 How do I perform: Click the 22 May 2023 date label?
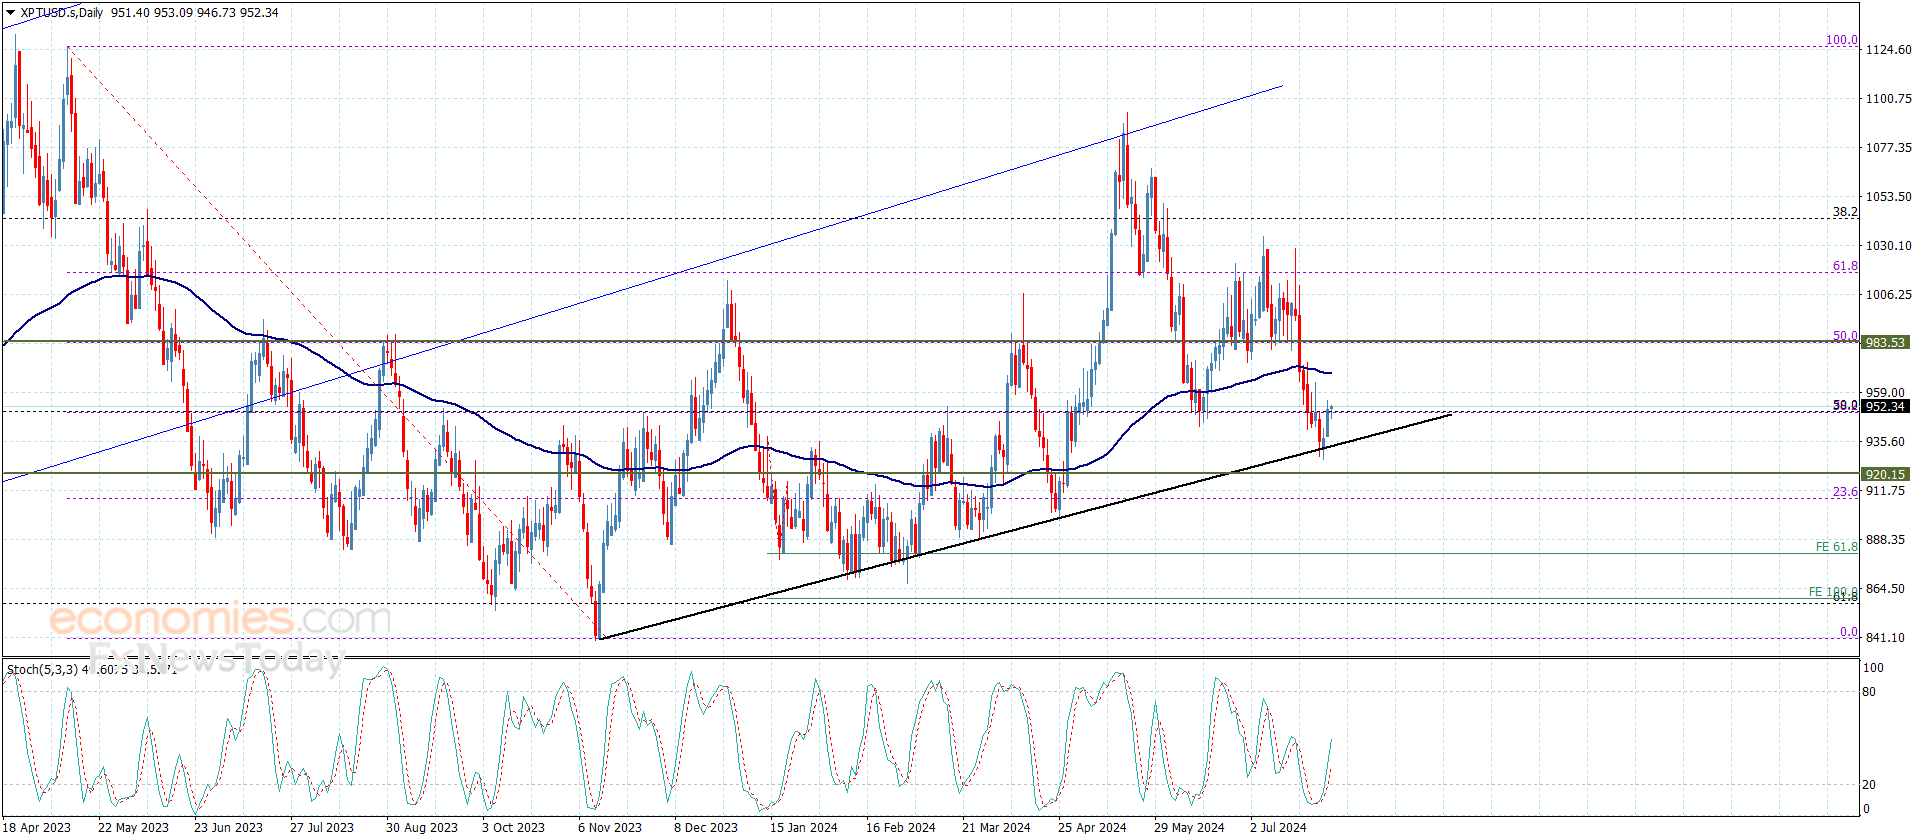click(x=133, y=827)
